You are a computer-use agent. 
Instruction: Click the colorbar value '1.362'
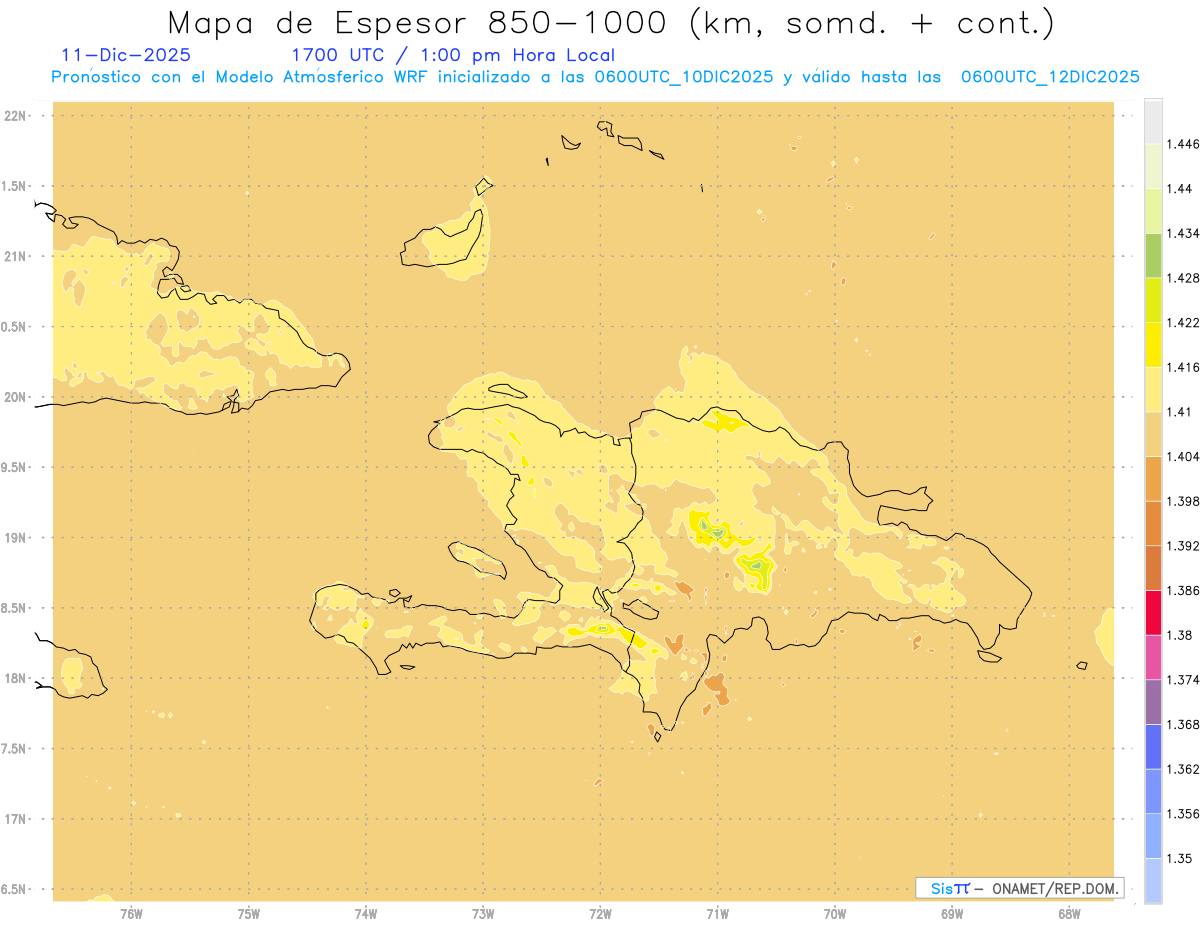(1184, 769)
